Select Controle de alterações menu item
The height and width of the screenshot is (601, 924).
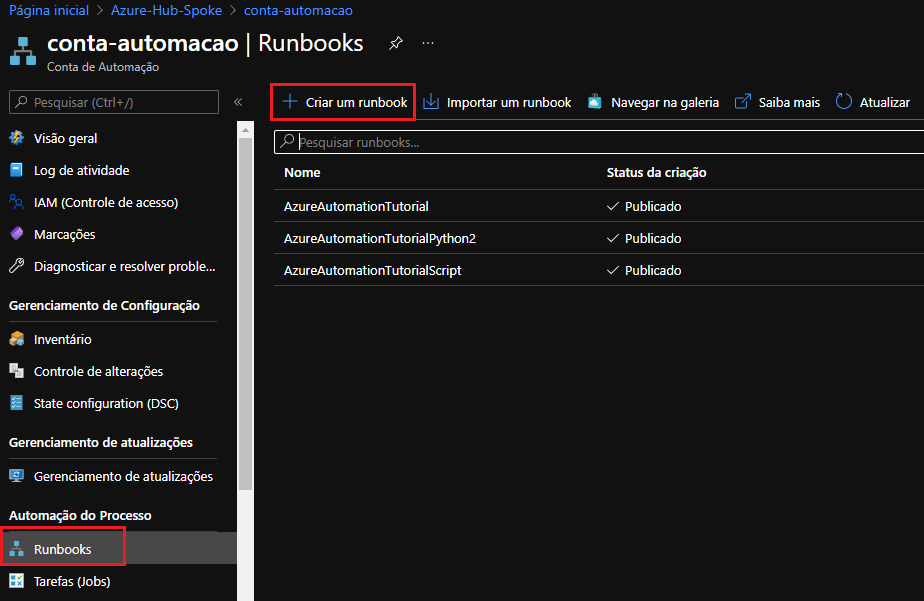coord(98,371)
